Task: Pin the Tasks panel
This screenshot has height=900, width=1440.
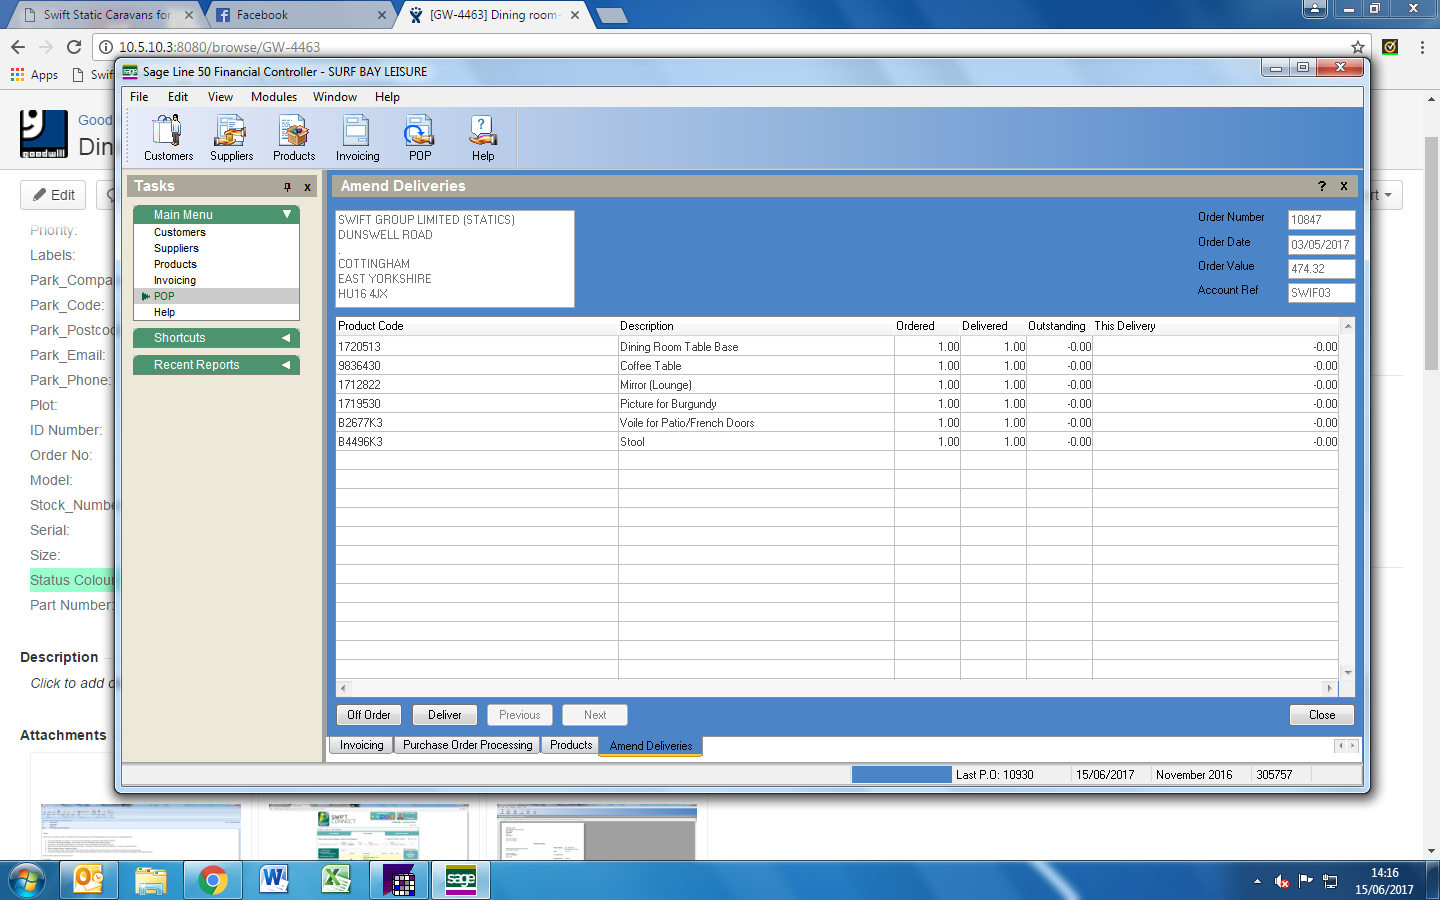Action: [x=287, y=187]
